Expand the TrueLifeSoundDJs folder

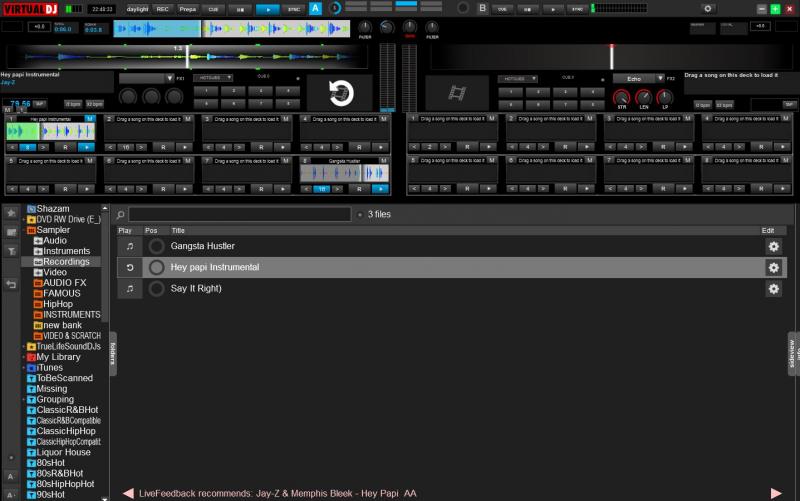click(x=23, y=346)
